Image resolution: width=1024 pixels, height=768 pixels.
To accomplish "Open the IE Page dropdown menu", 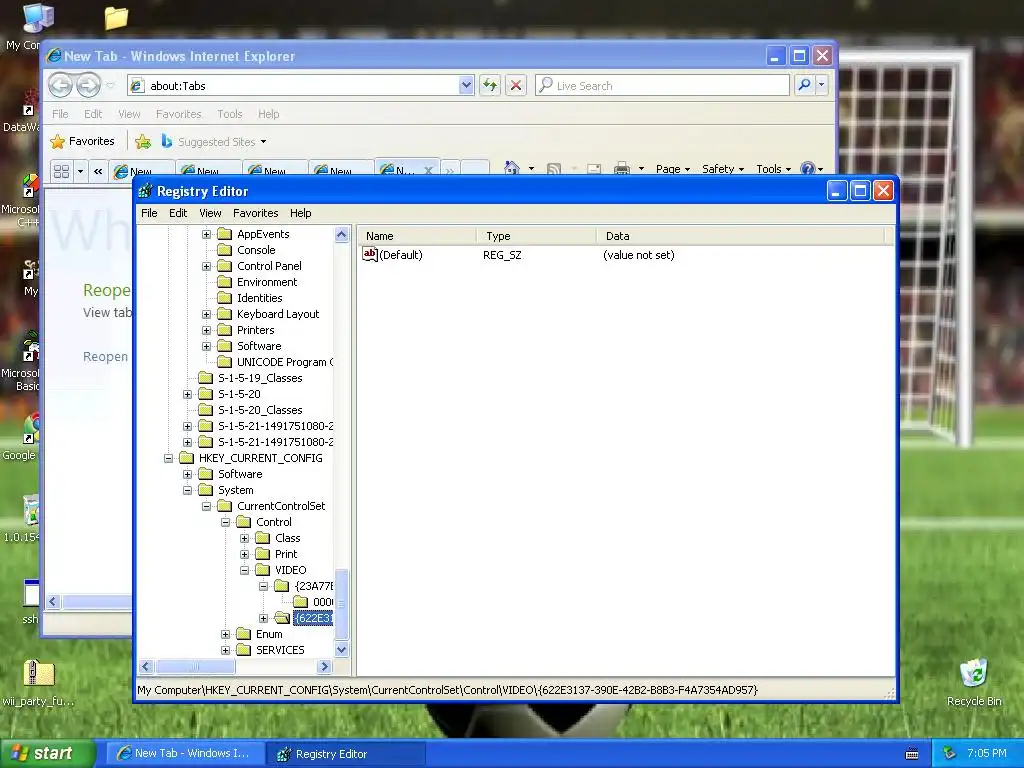I will point(673,168).
